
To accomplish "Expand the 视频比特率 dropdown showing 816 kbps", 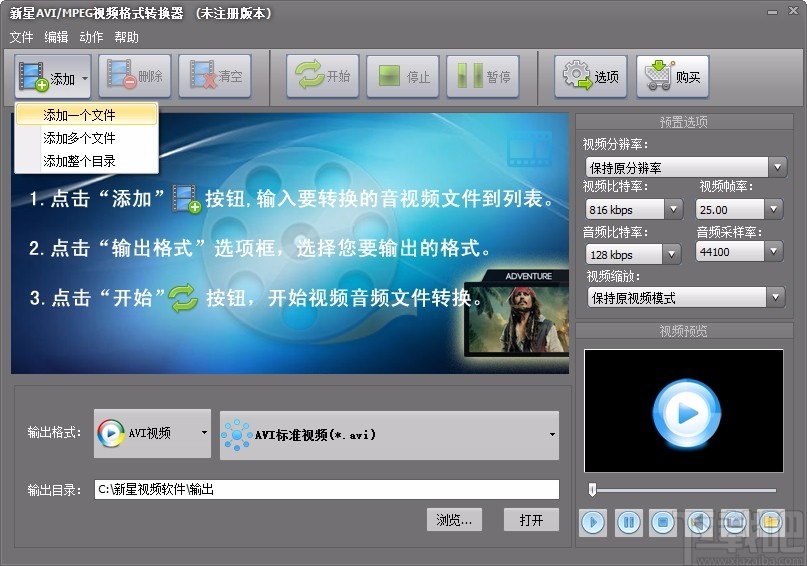I will tap(673, 209).
